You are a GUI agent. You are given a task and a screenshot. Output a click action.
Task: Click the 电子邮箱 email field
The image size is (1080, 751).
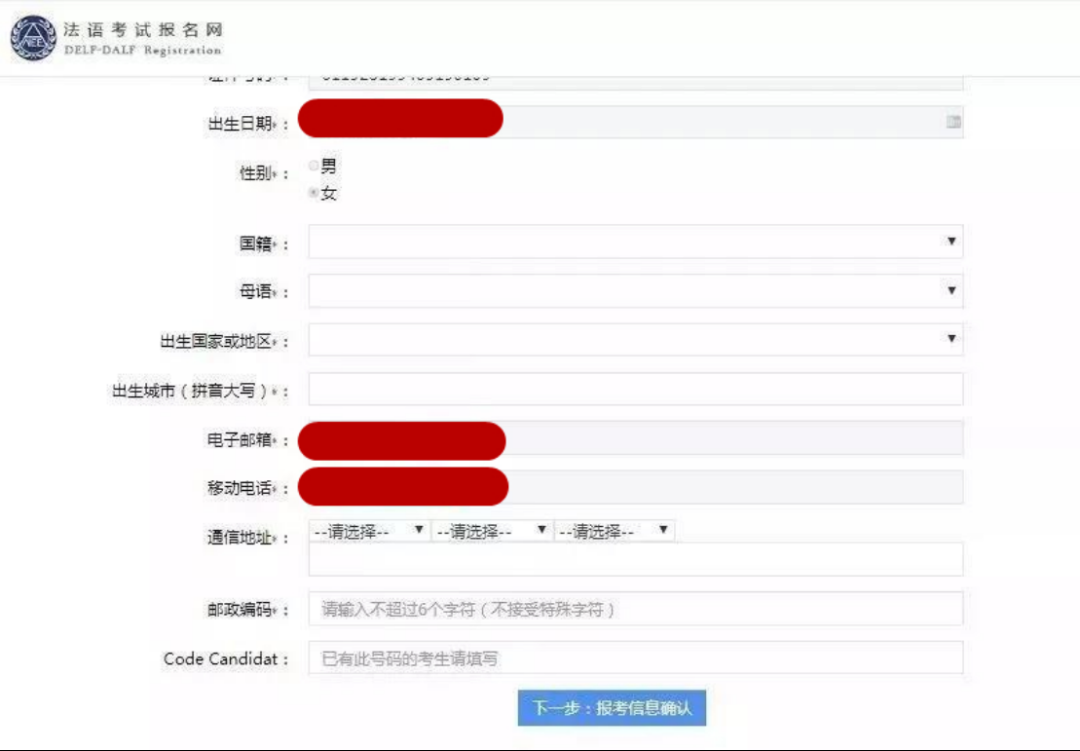[635, 439]
